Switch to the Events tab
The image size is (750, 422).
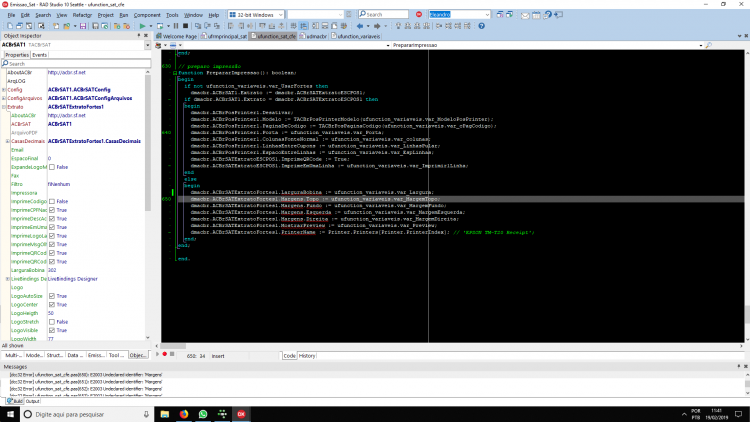click(39, 55)
